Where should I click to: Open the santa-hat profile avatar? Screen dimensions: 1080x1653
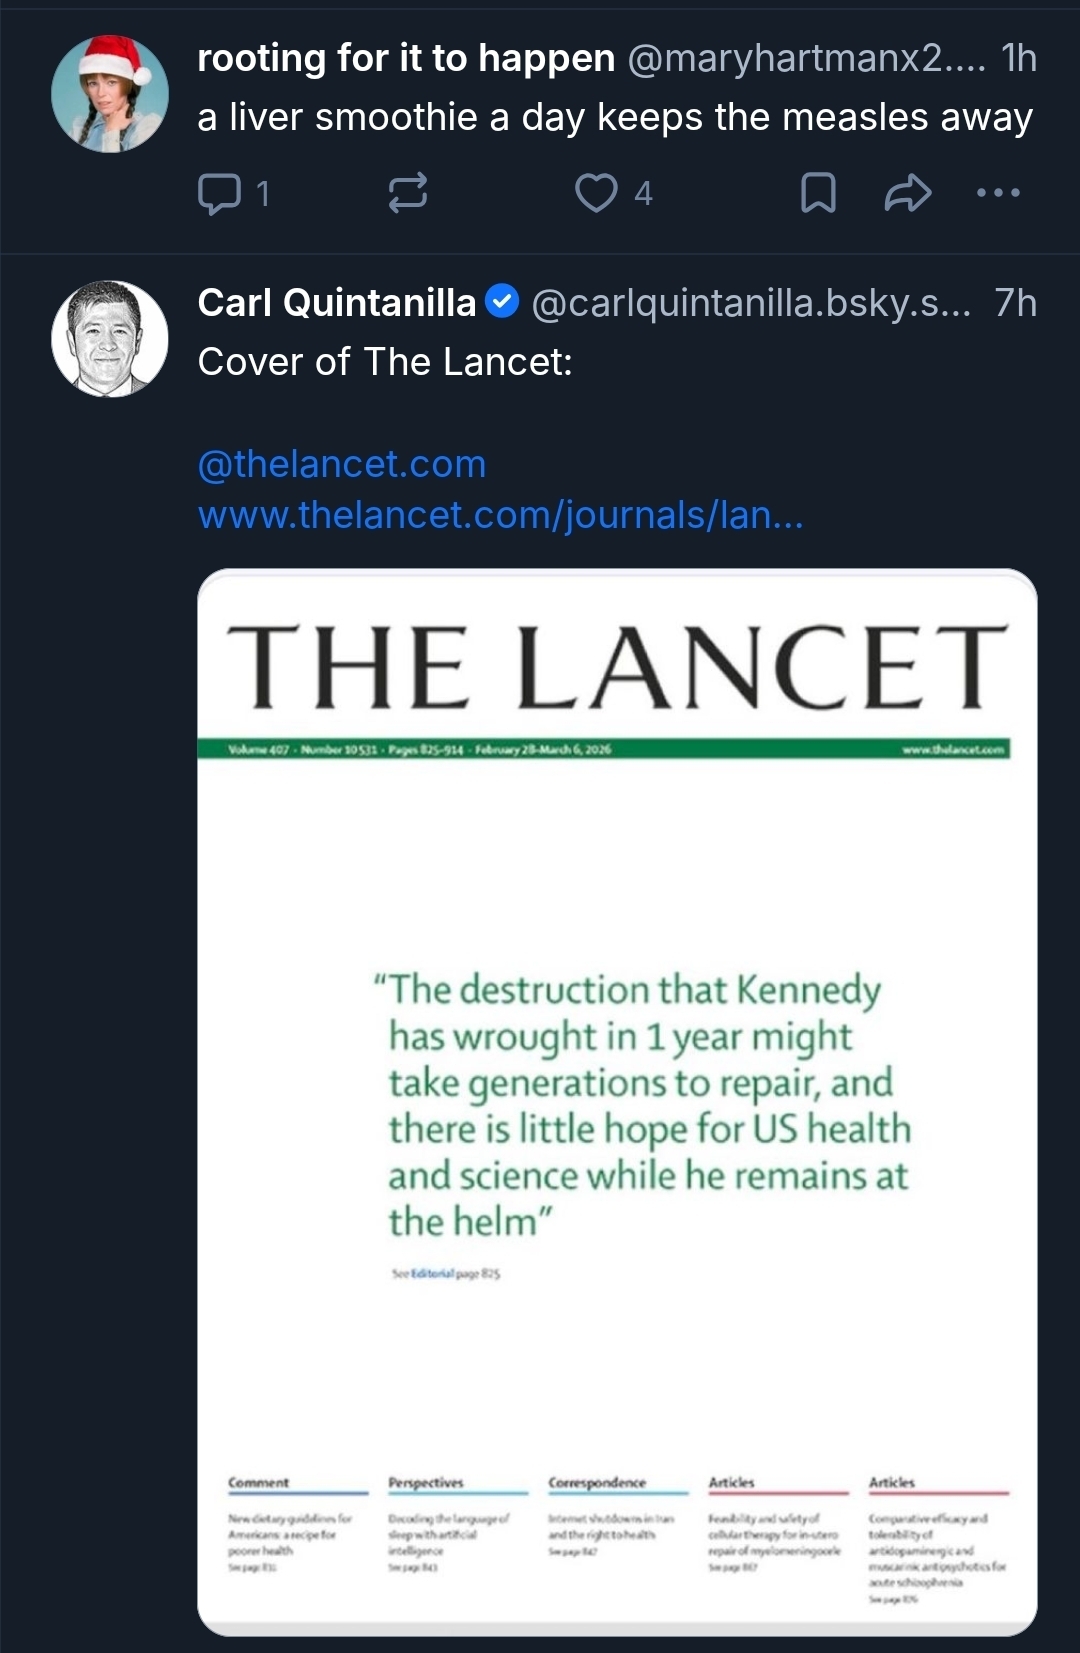point(110,94)
